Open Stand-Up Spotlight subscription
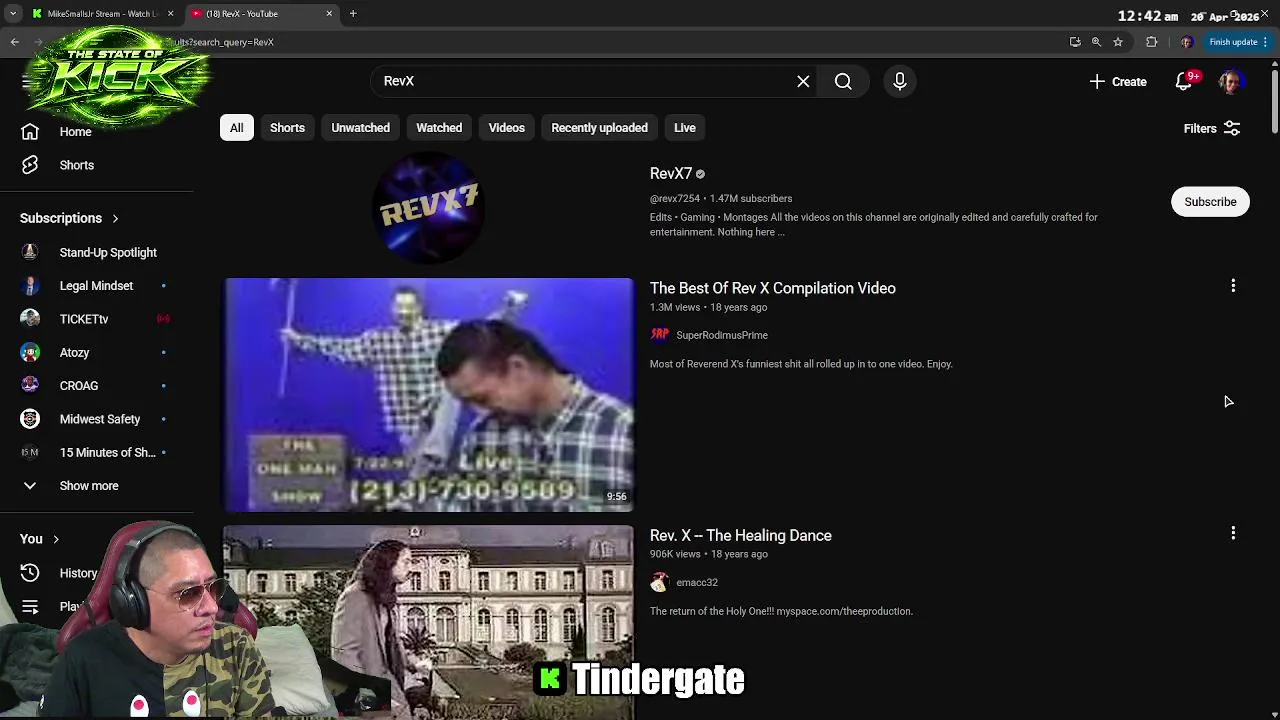1280x720 pixels. tap(97, 253)
